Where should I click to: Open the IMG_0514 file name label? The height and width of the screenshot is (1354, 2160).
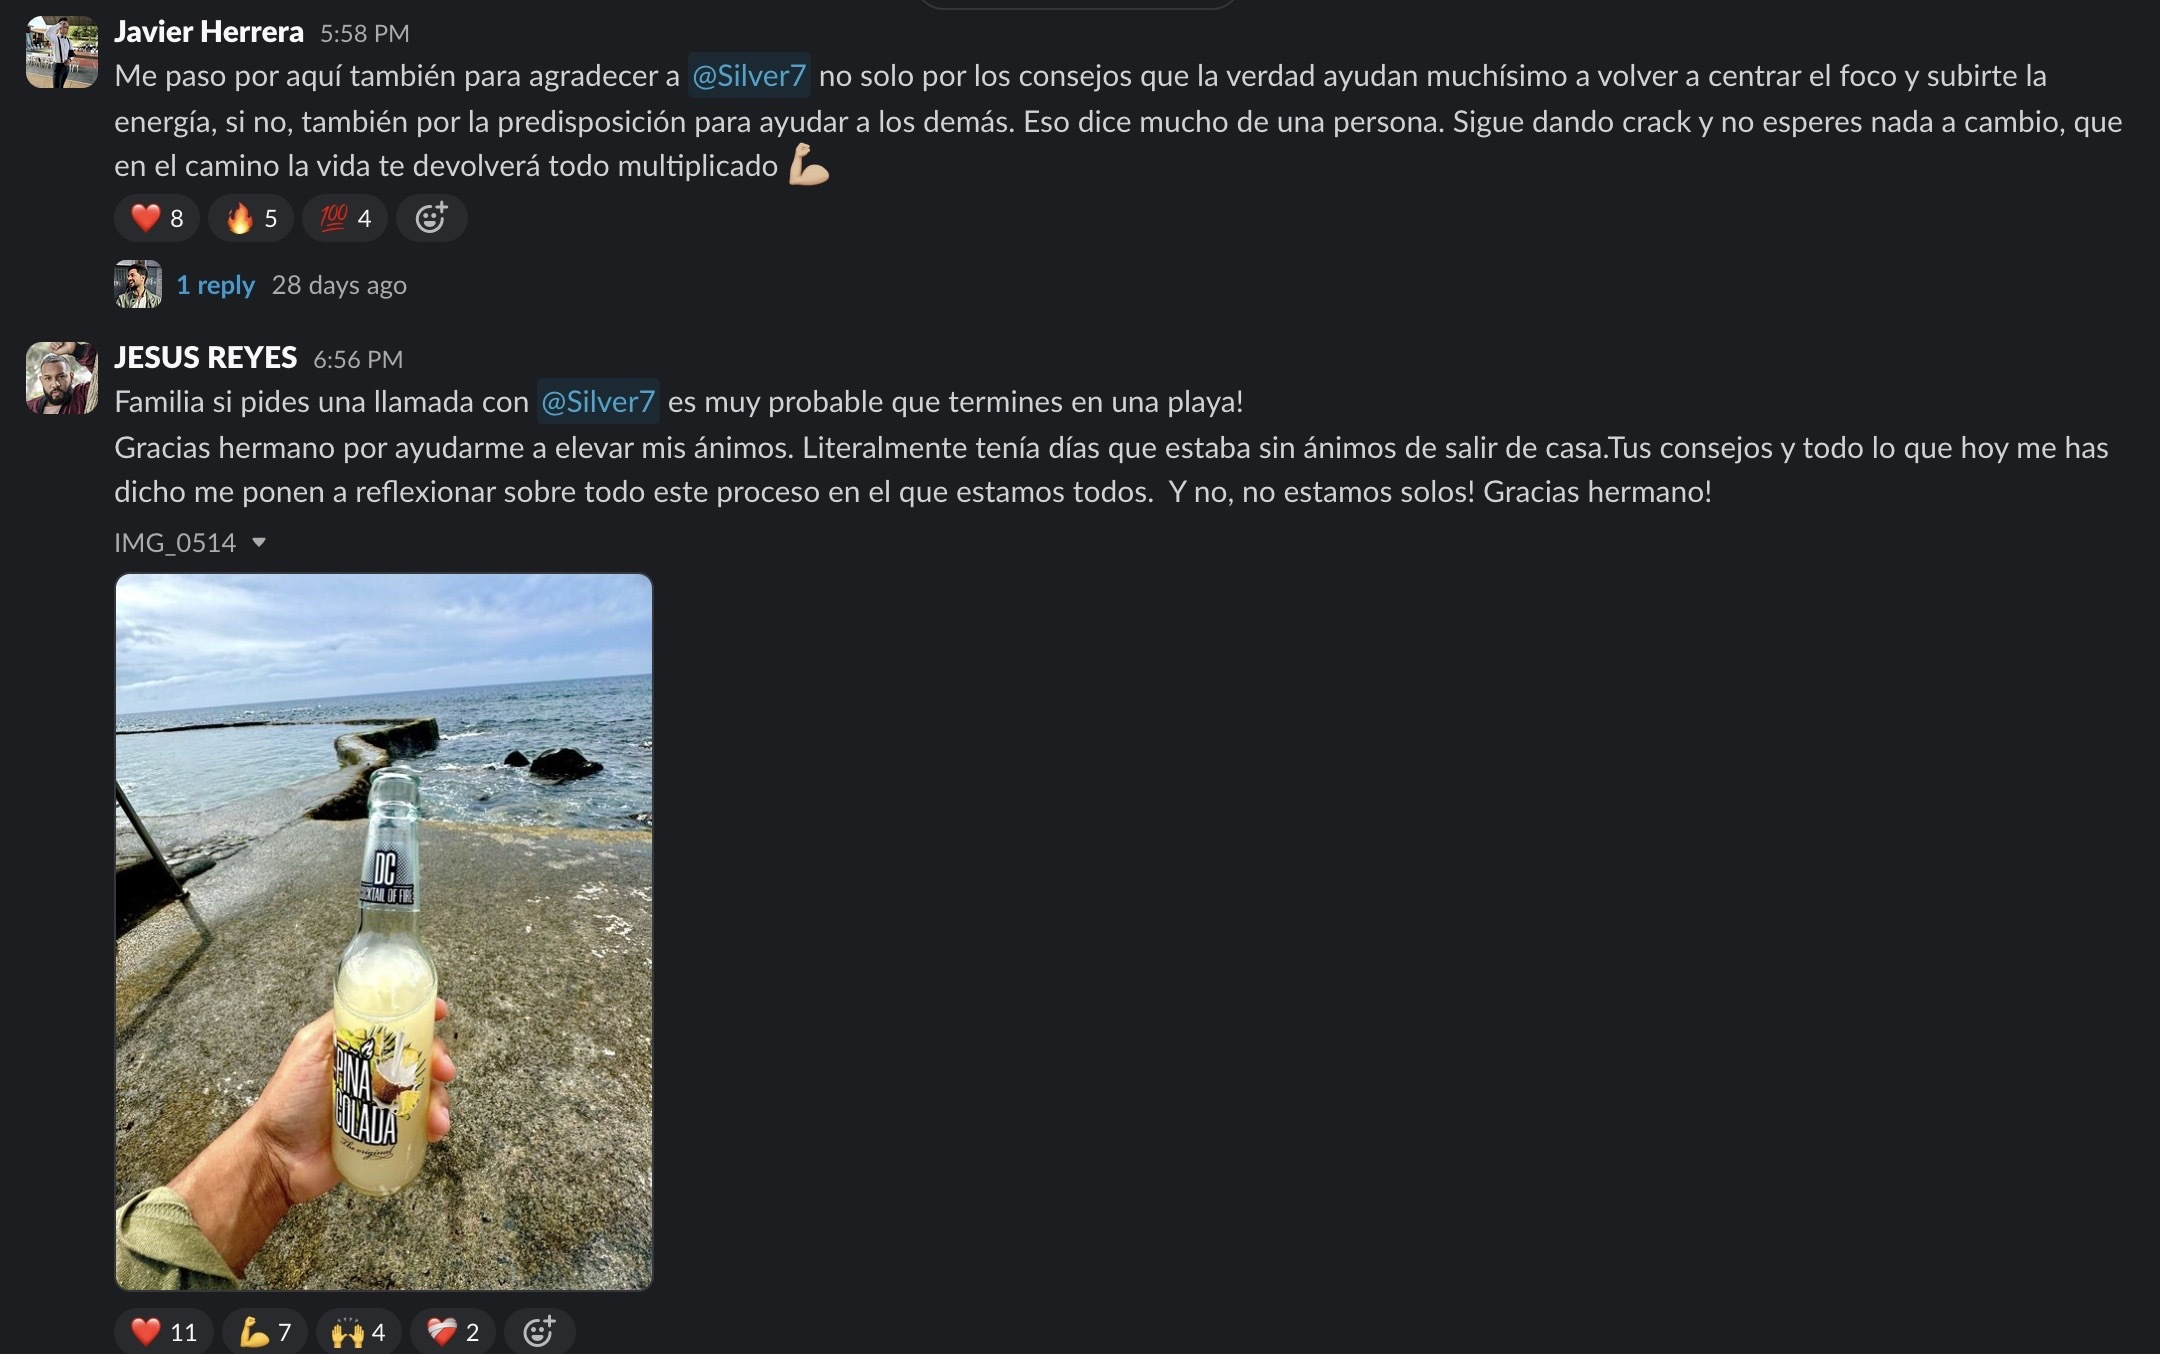tap(175, 543)
